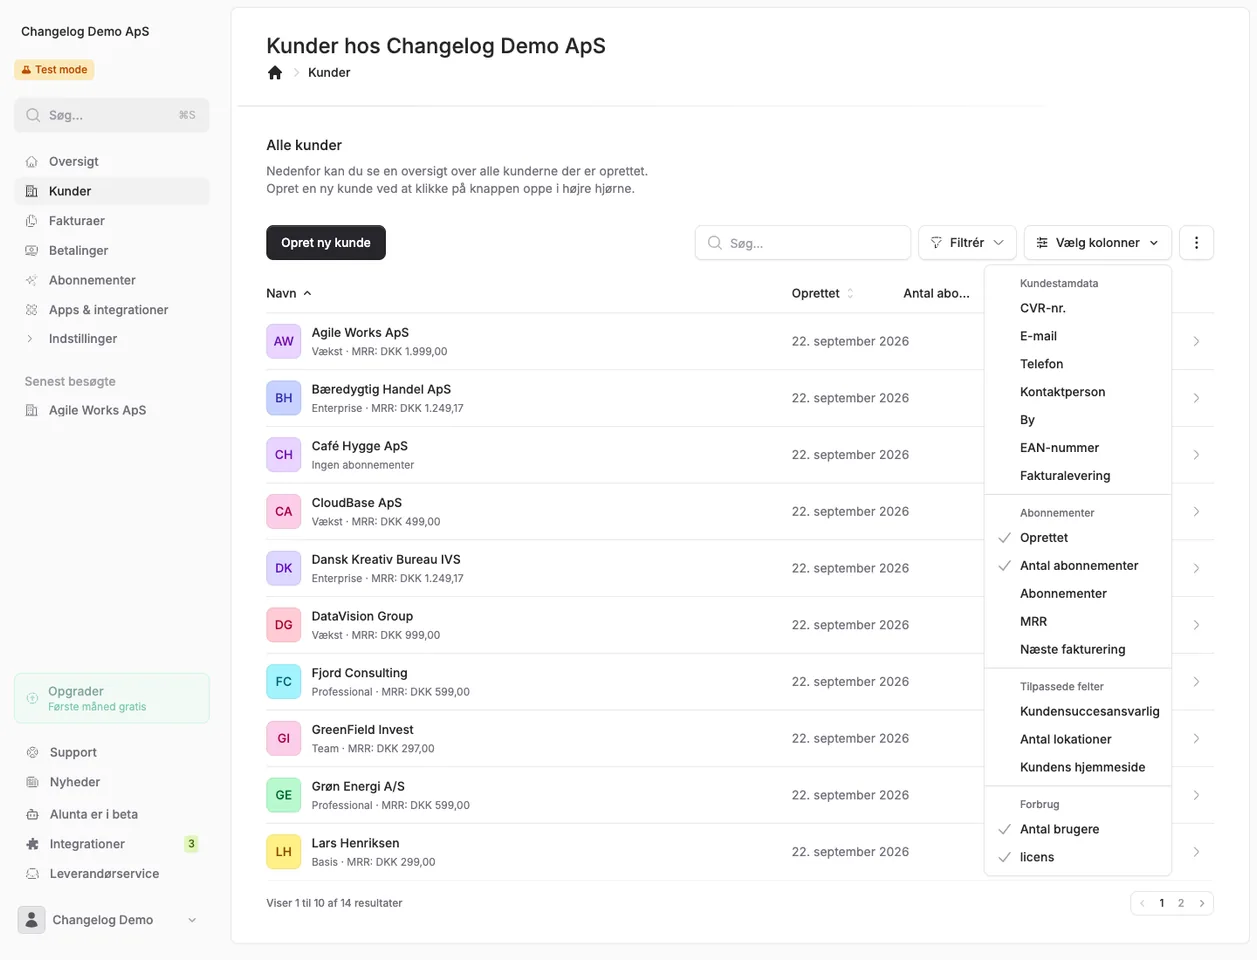Open the three-dot more options menu
The width and height of the screenshot is (1257, 960).
click(x=1196, y=242)
